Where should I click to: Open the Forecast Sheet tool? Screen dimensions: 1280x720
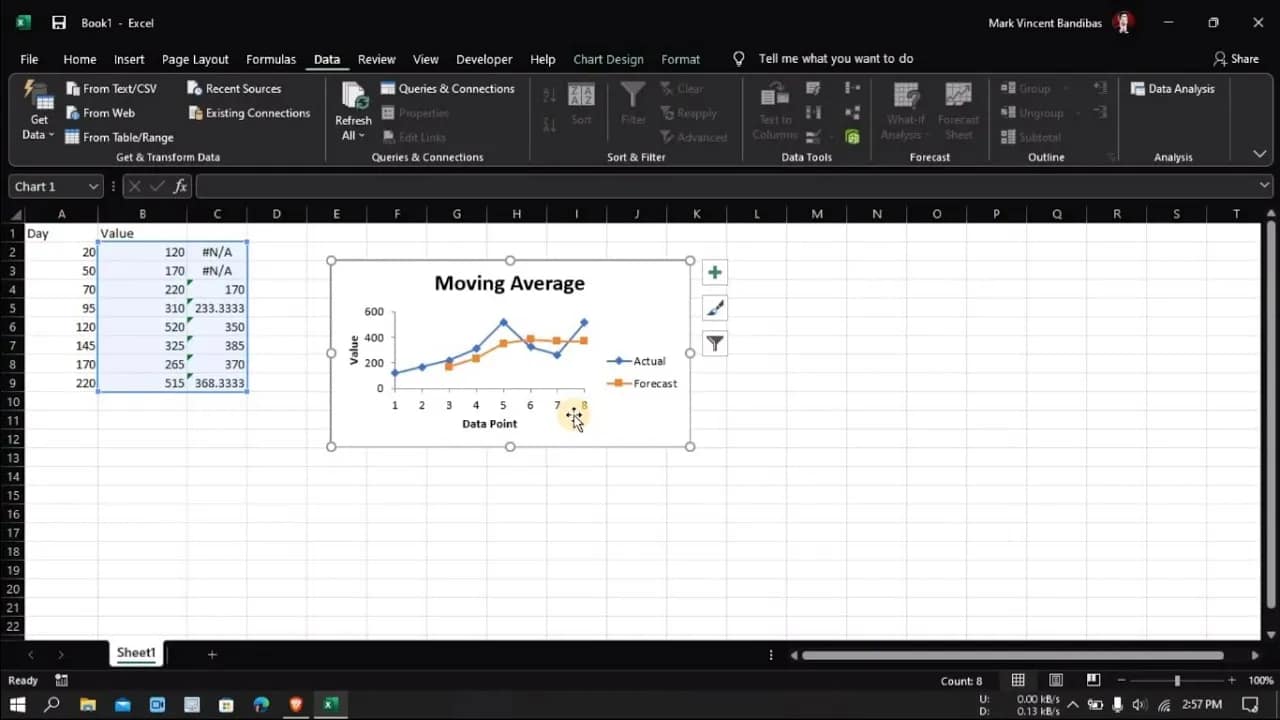pos(959,110)
